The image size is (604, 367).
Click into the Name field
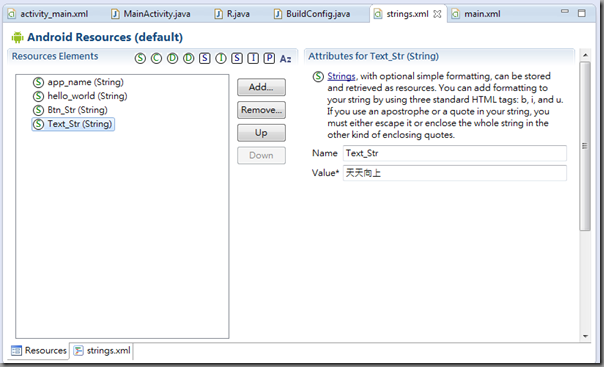click(455, 153)
